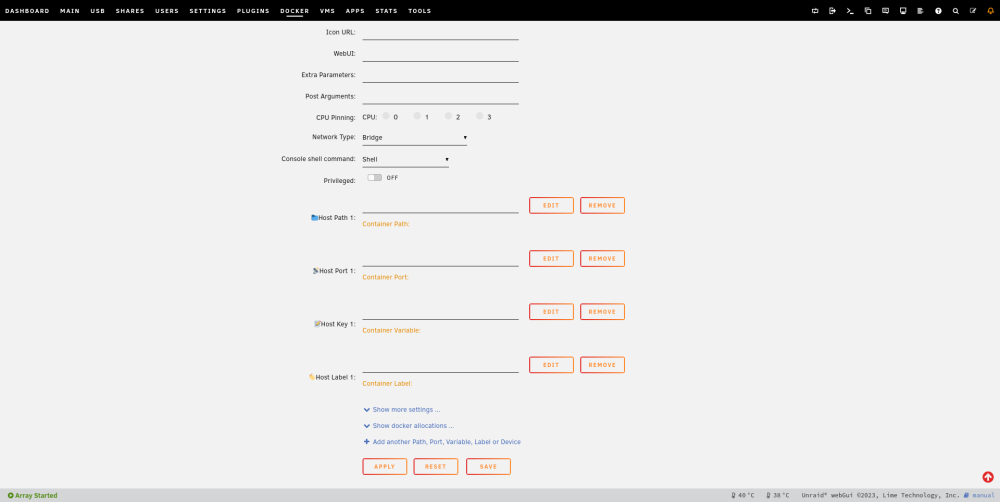The height and width of the screenshot is (502, 1000).
Task: Click the manual book icon in footer
Action: point(967,495)
